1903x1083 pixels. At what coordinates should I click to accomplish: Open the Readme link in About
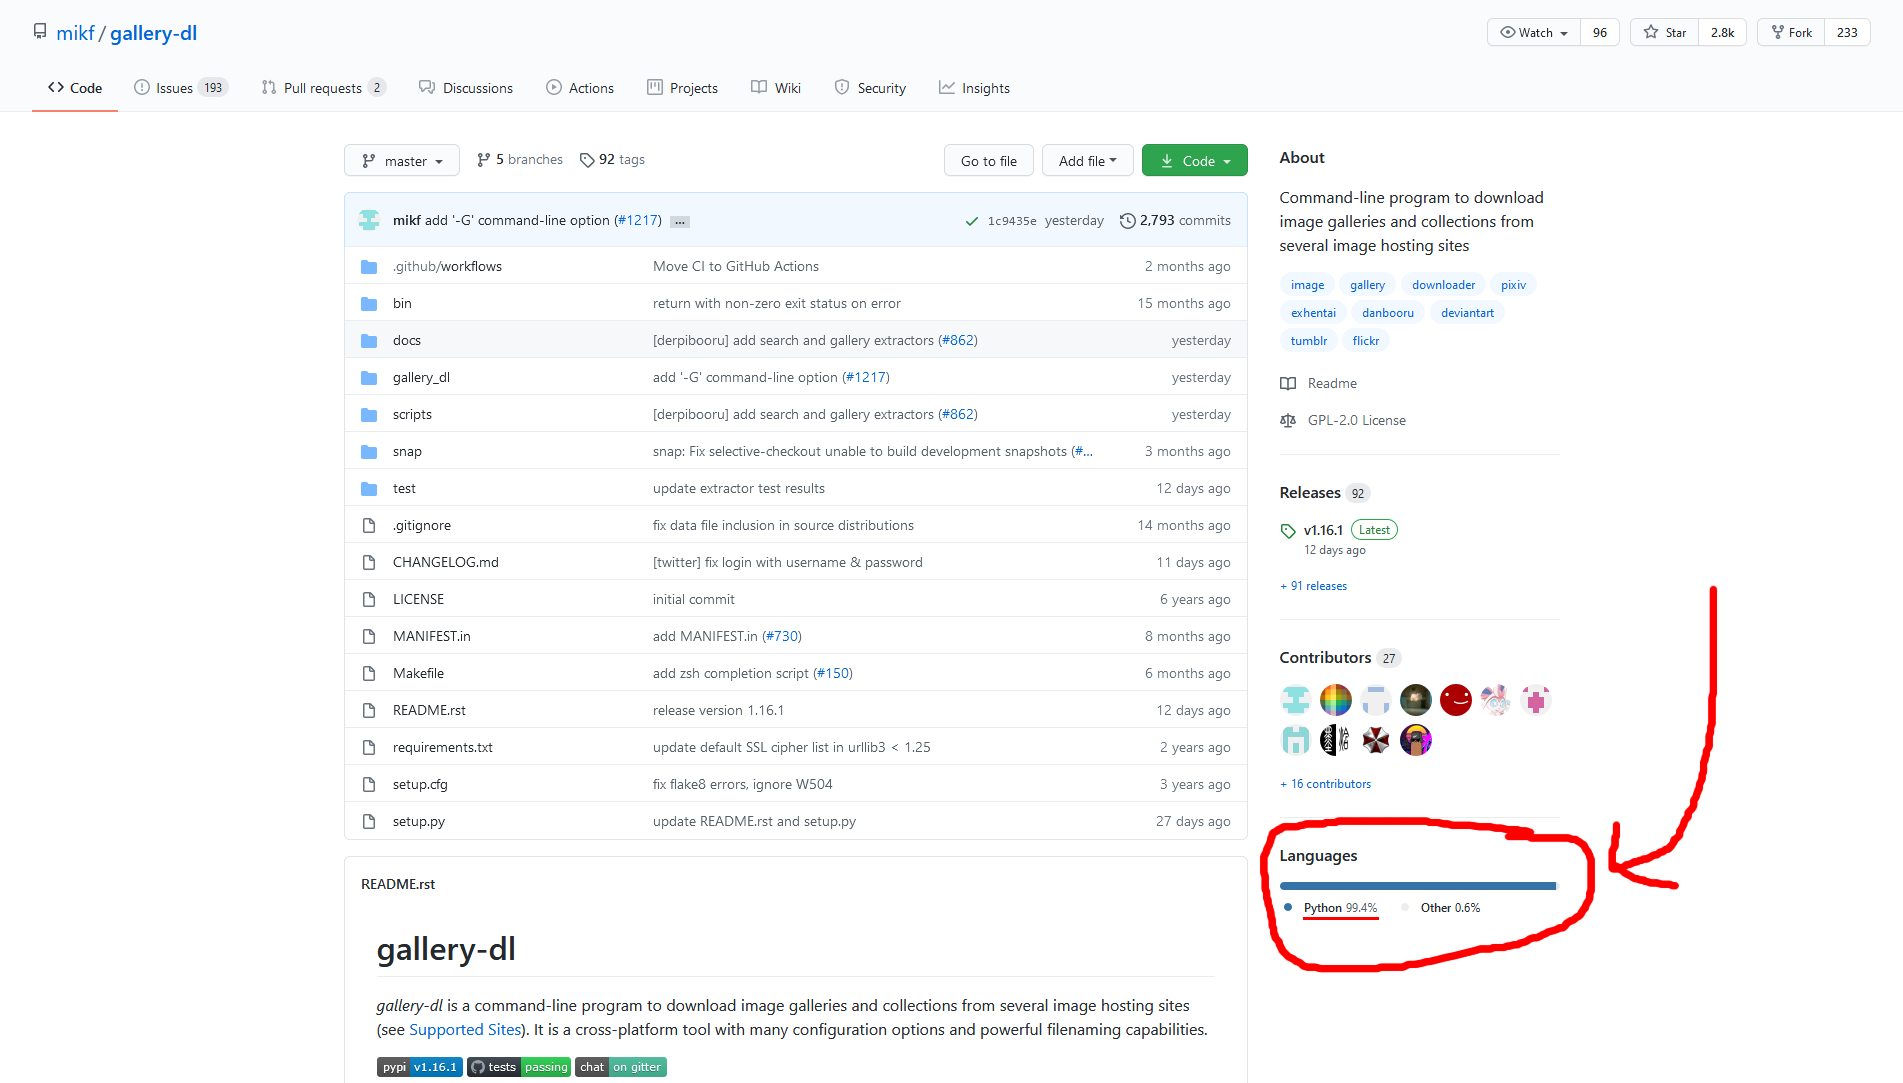[1319, 383]
